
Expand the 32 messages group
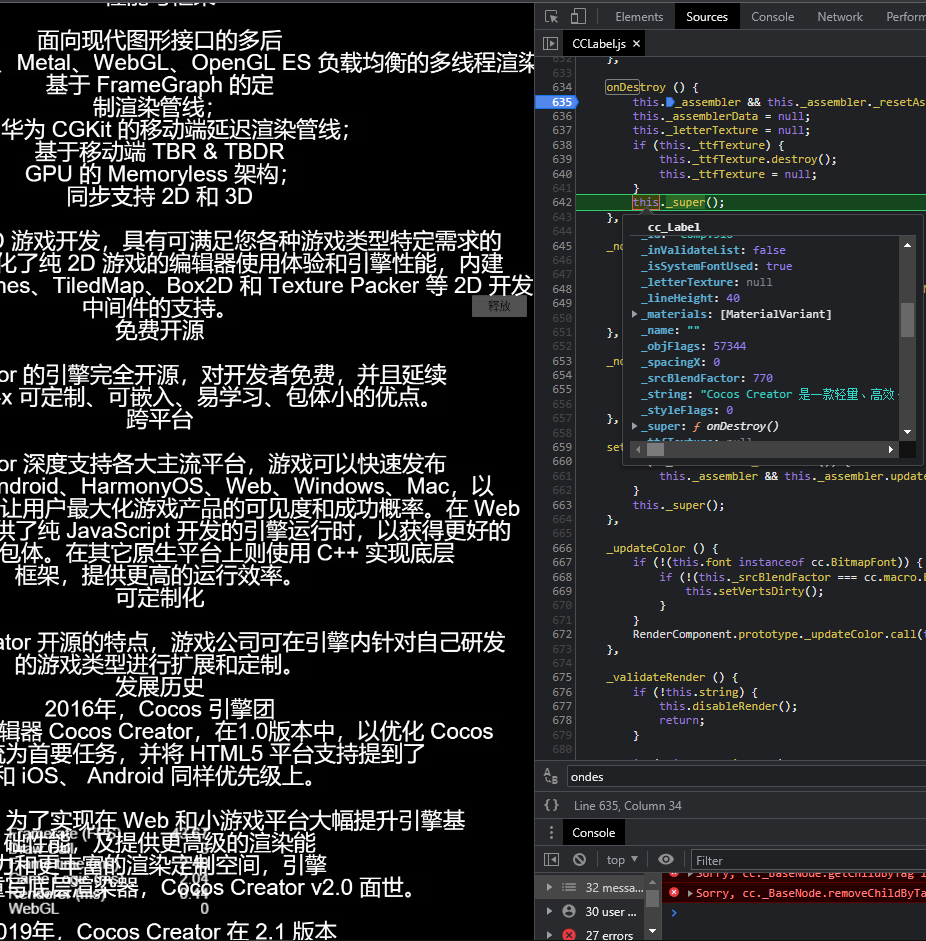[549, 887]
